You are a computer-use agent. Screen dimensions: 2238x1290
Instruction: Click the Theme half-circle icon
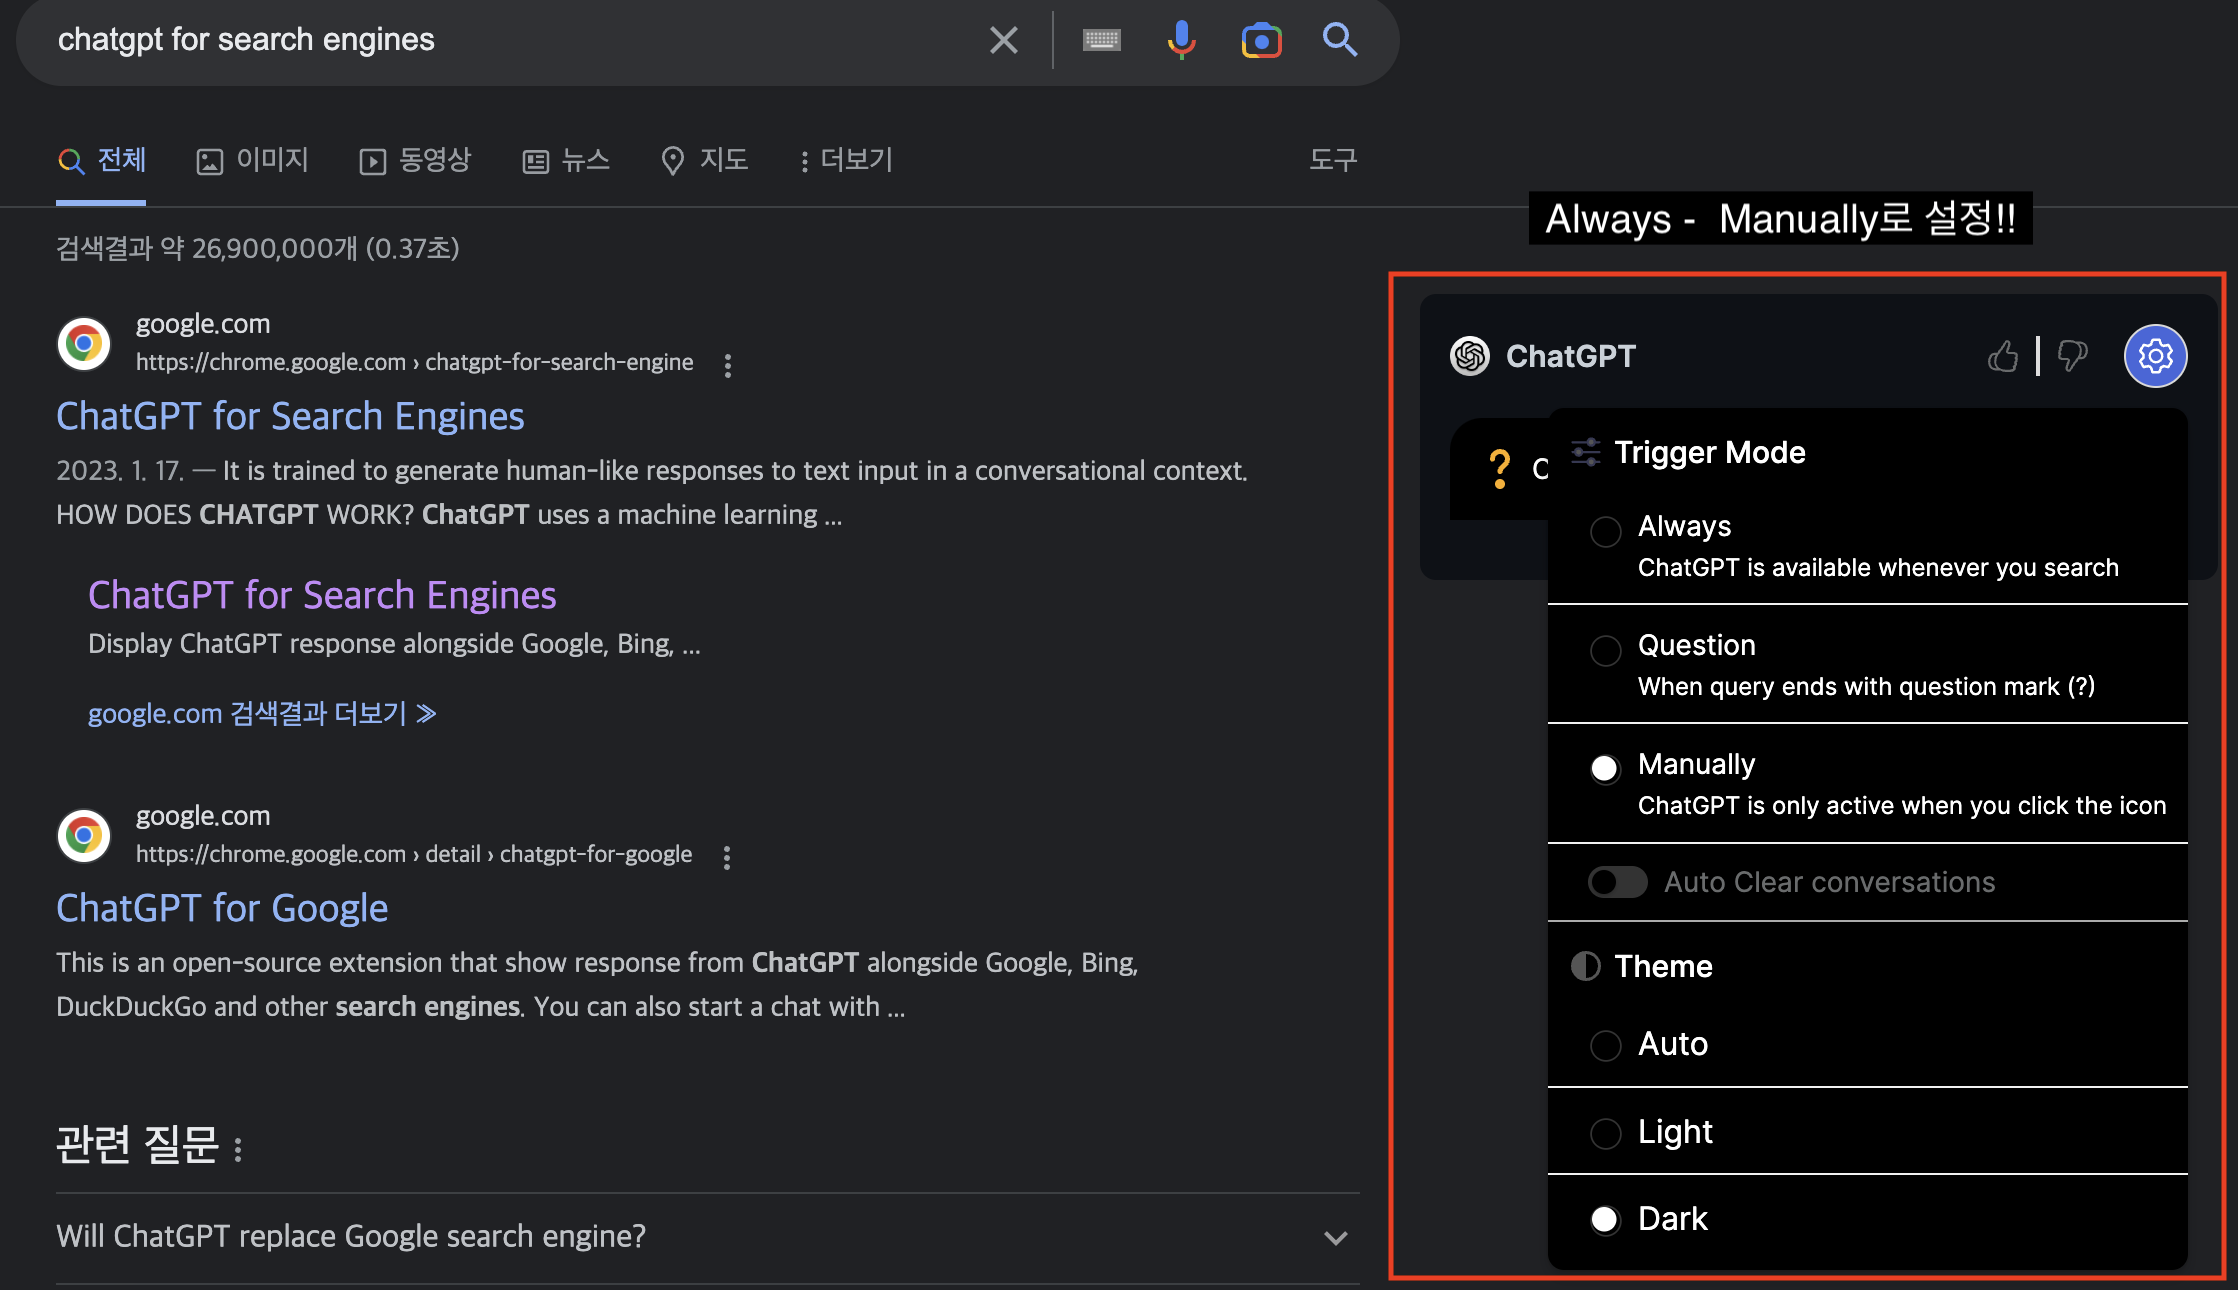coord(1586,966)
